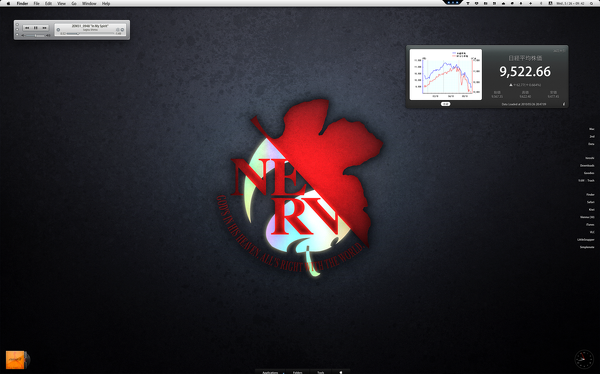Screen dimensions: 600x374
Task: Click the date and time in the menu bar
Action: [570, 3]
